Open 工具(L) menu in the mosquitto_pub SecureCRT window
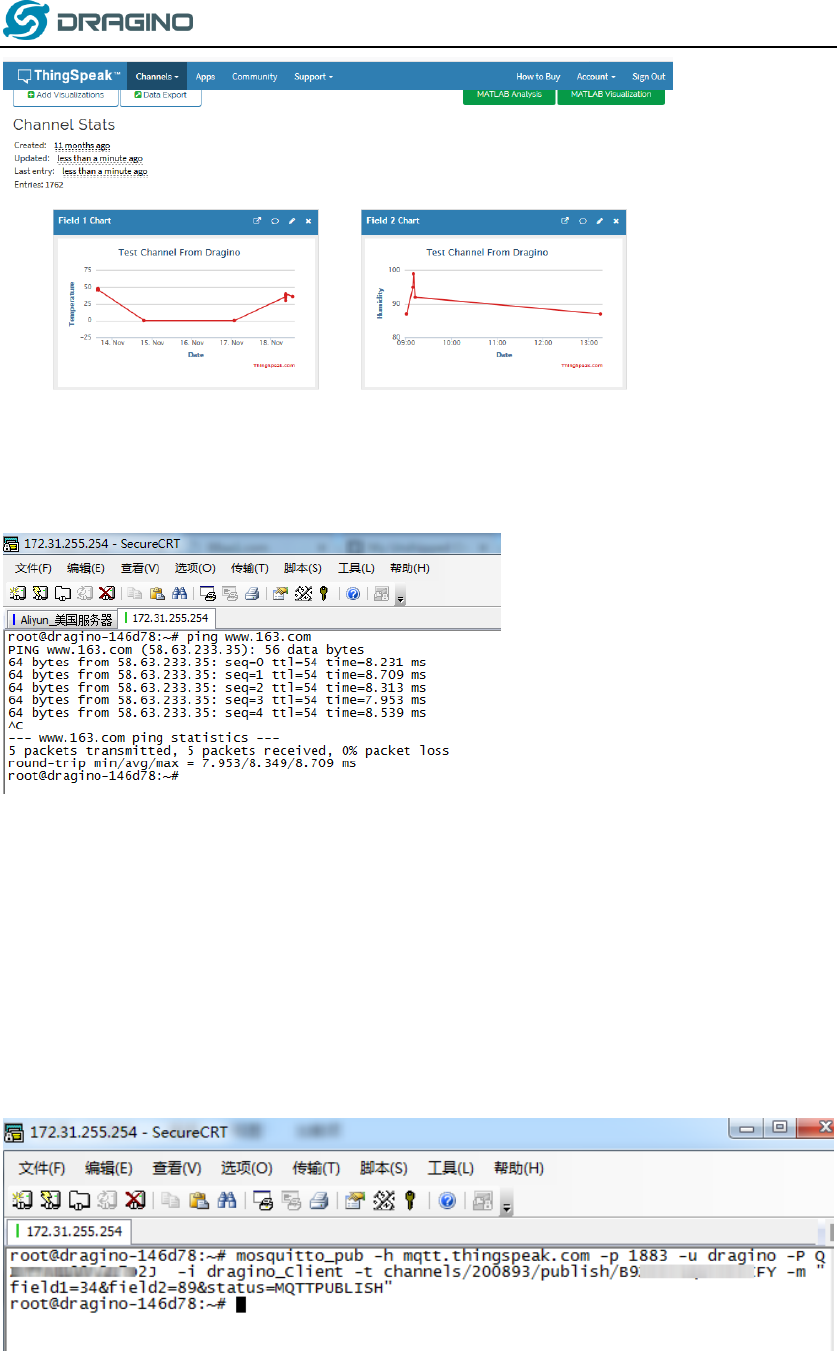837x1351 pixels. 451,1168
